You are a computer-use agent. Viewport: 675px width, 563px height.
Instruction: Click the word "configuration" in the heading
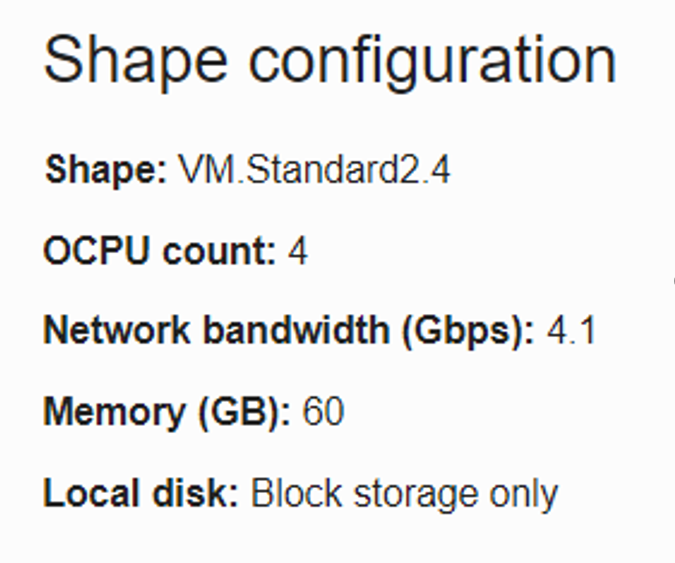[432, 60]
